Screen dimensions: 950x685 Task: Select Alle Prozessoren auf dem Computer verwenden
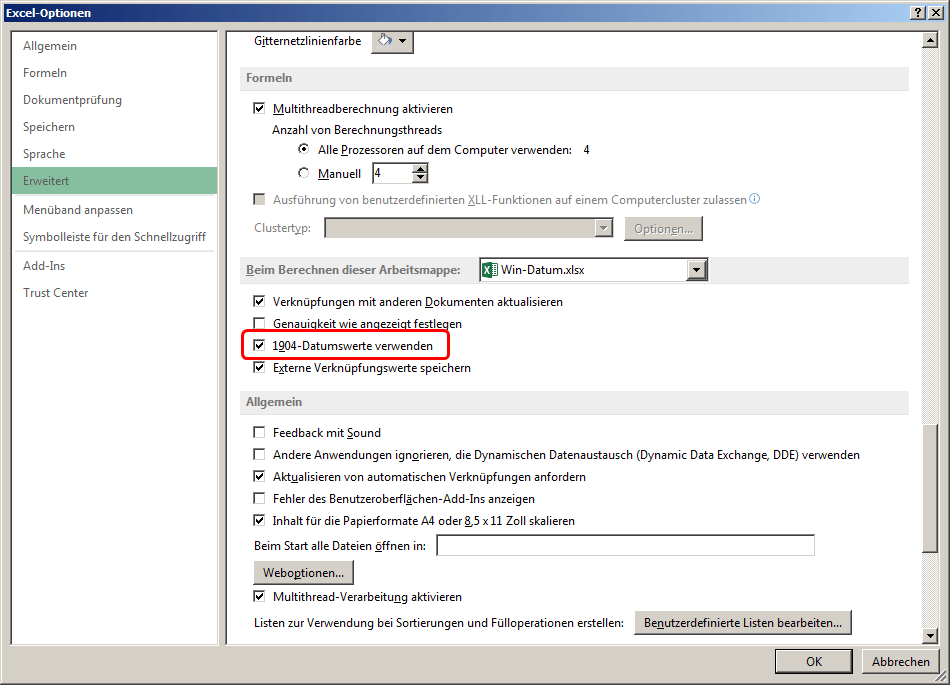(304, 149)
